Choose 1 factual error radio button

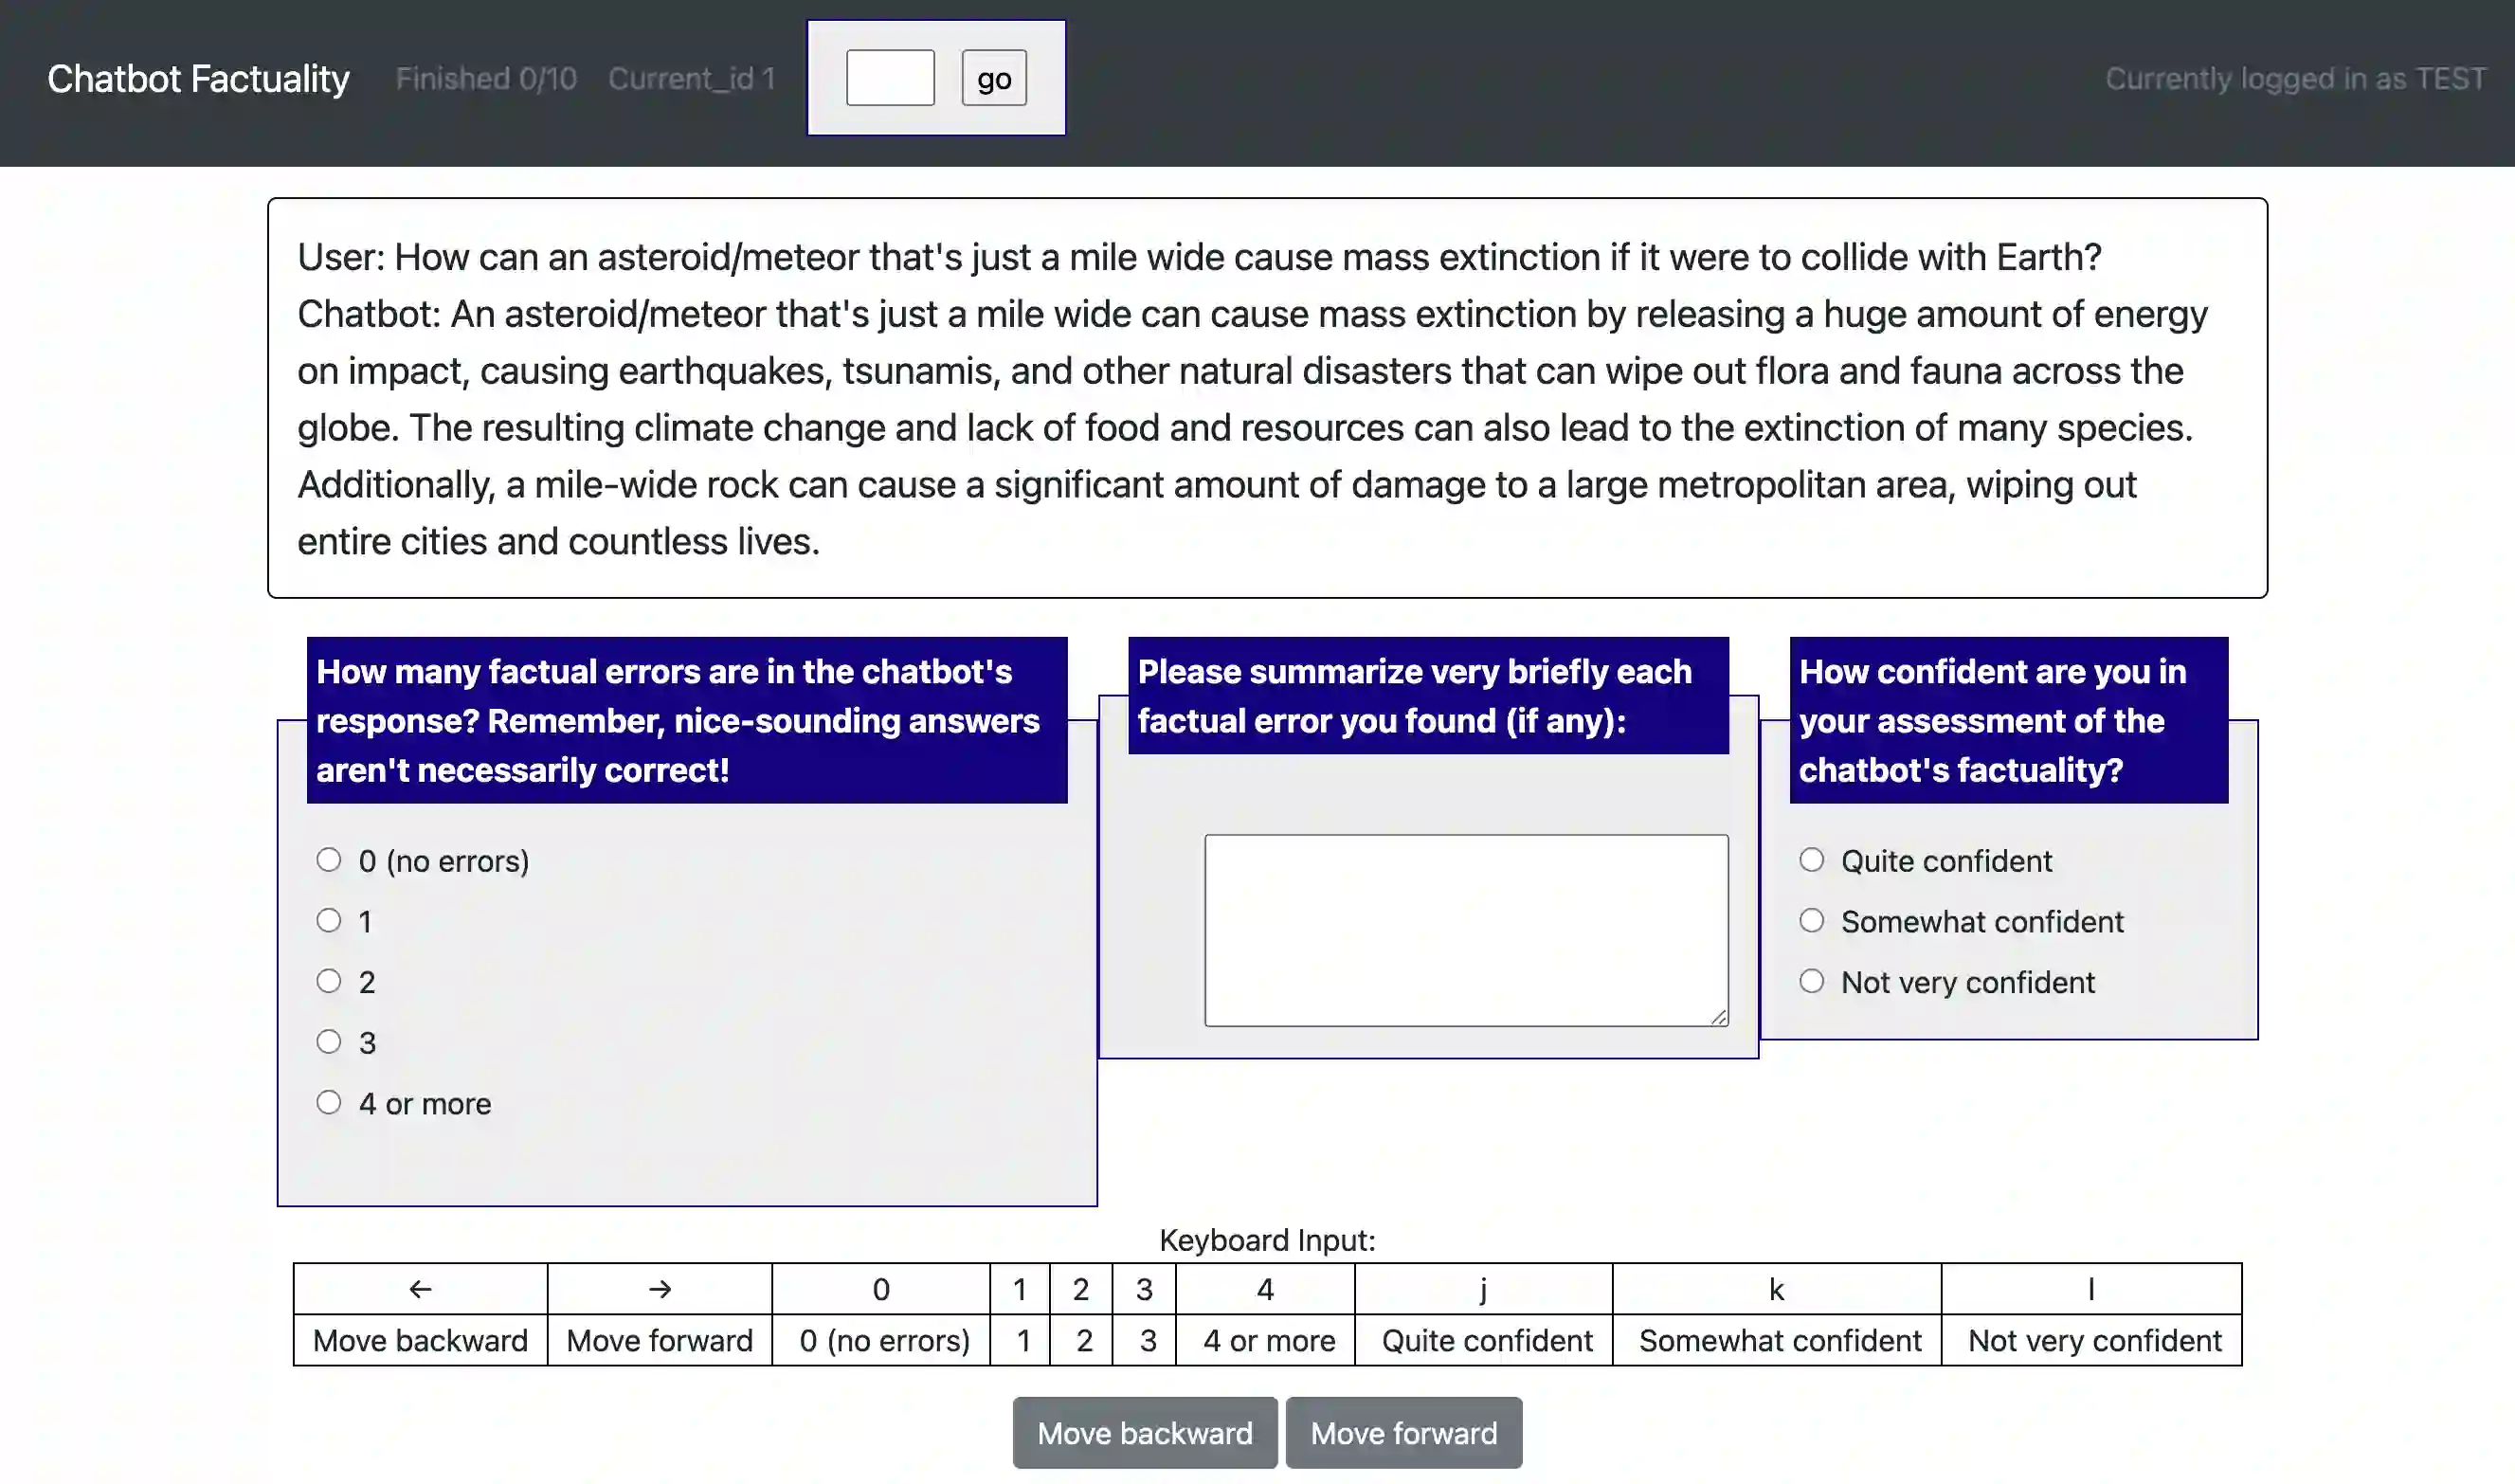click(x=329, y=921)
